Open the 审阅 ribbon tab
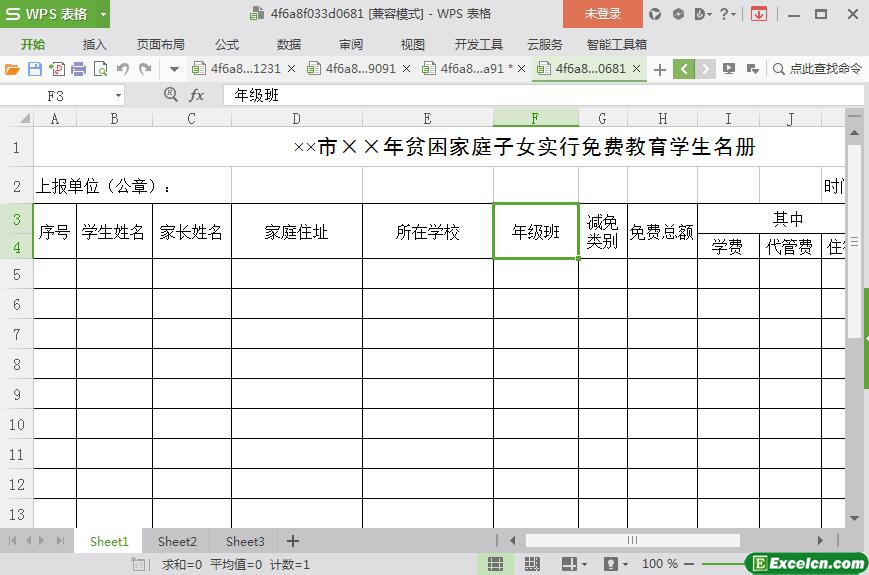 tap(351, 44)
